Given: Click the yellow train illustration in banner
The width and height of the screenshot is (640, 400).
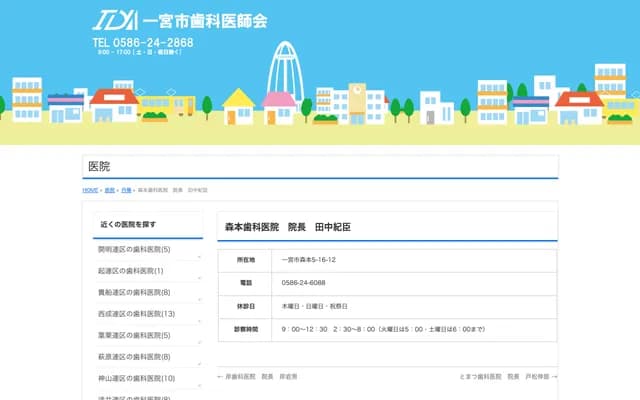Looking at the screenshot, I should (x=166, y=105).
